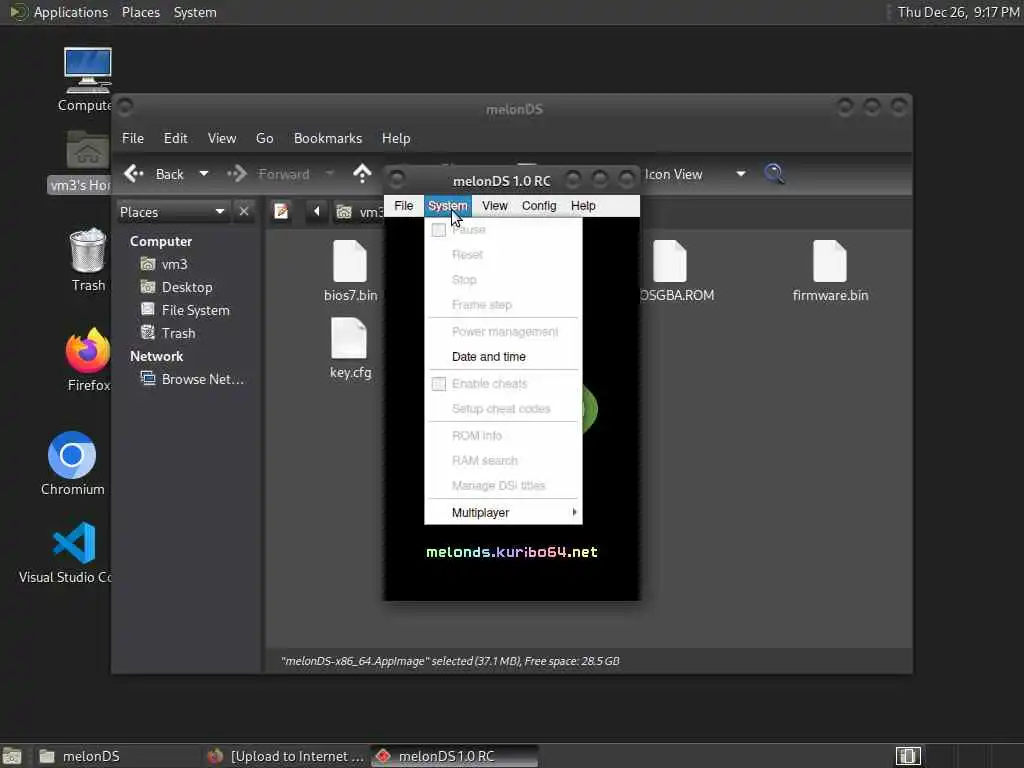1024x768 pixels.
Task: Open file manager View menu
Action: (222, 138)
